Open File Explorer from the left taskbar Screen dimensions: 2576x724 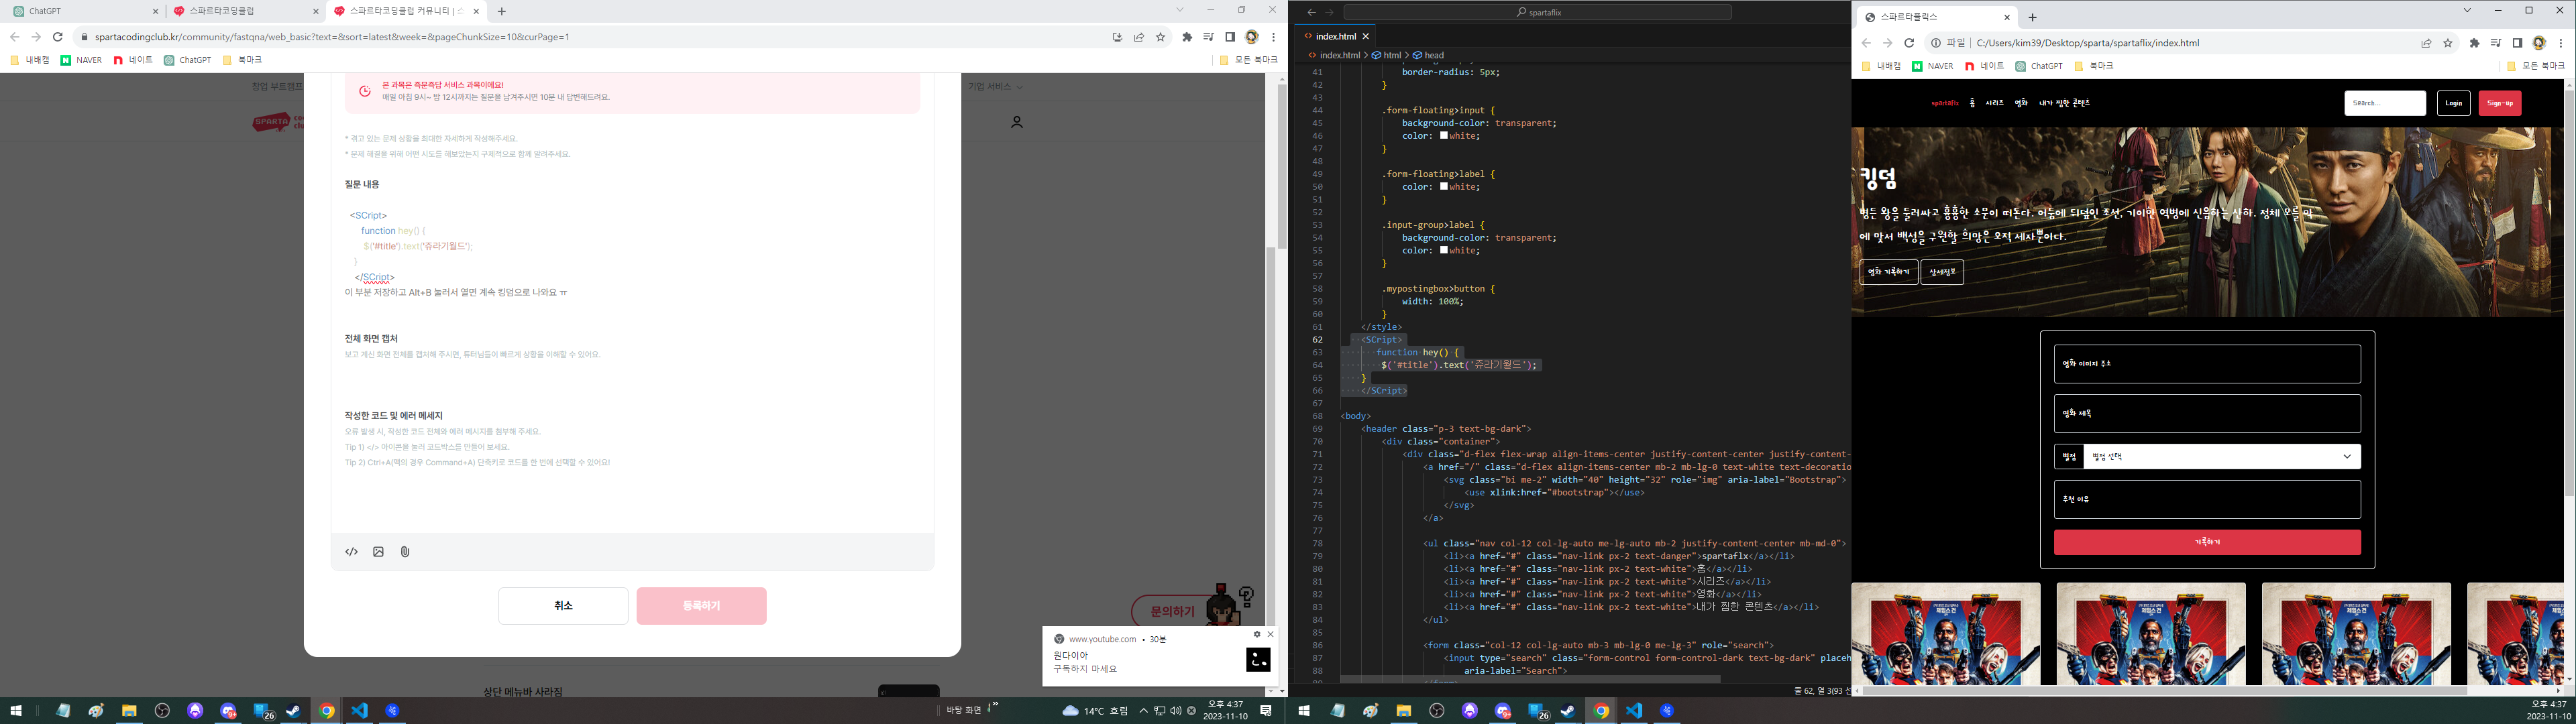(x=129, y=711)
